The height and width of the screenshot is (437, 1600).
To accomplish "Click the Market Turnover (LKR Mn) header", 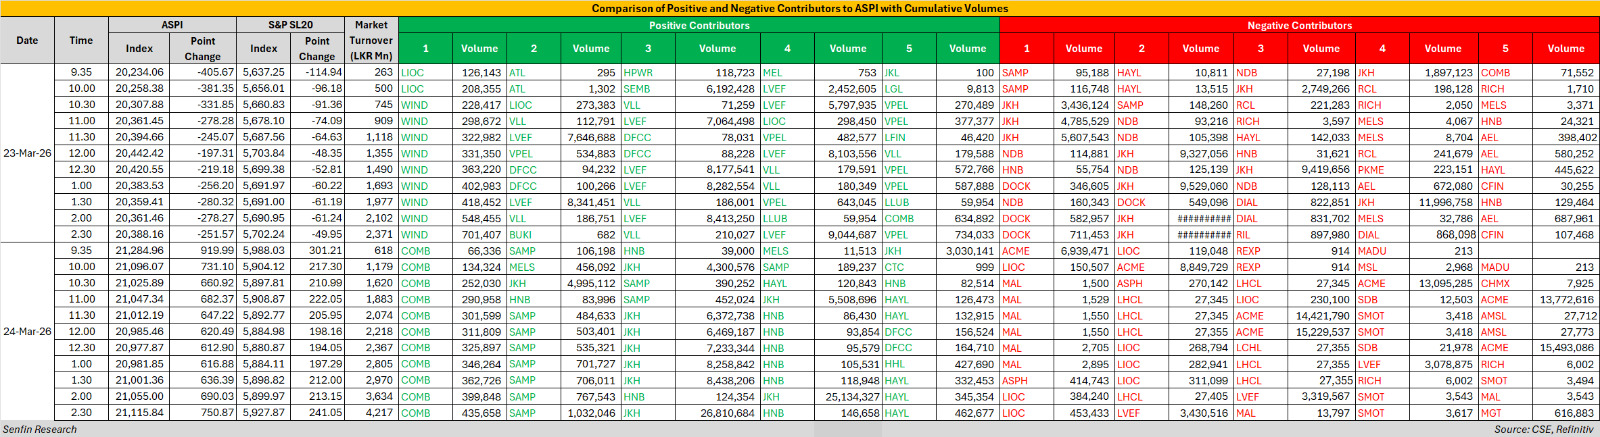I will coord(371,41).
